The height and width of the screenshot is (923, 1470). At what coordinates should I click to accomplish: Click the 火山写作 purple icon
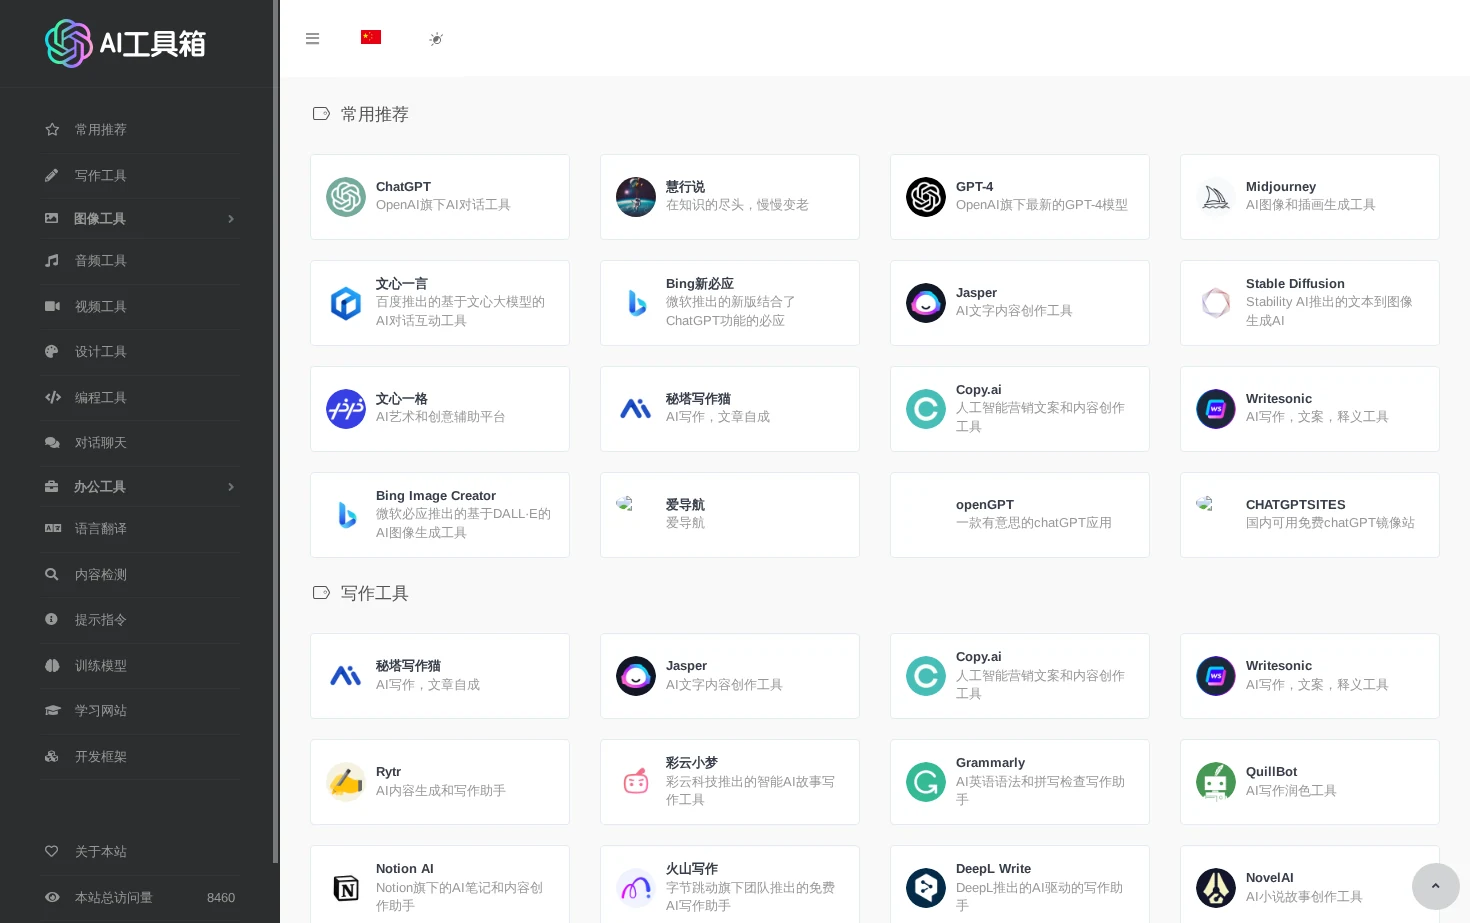click(636, 888)
